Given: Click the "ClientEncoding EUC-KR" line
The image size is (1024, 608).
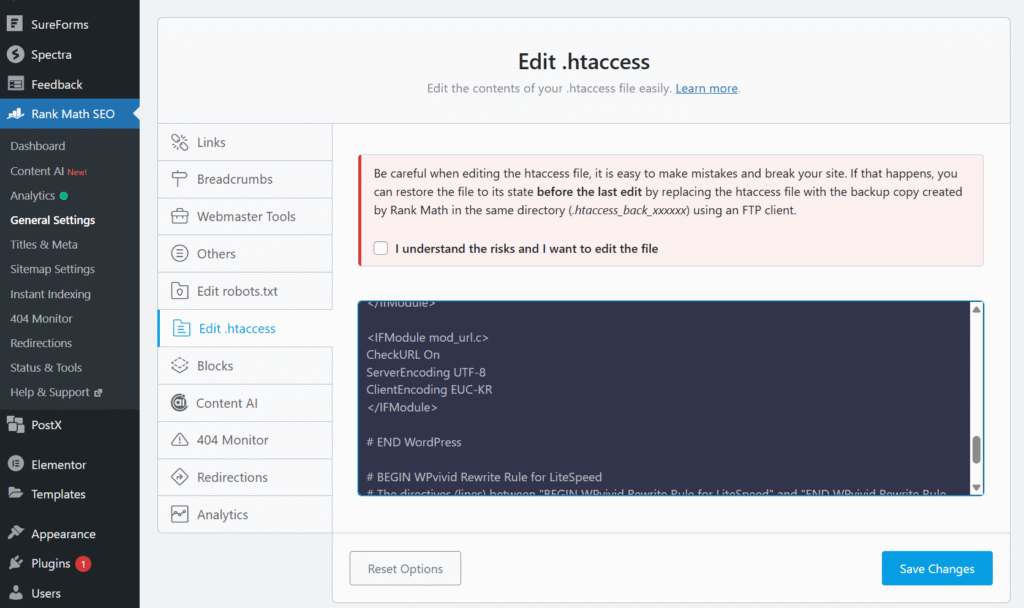Looking at the screenshot, I should [429, 390].
